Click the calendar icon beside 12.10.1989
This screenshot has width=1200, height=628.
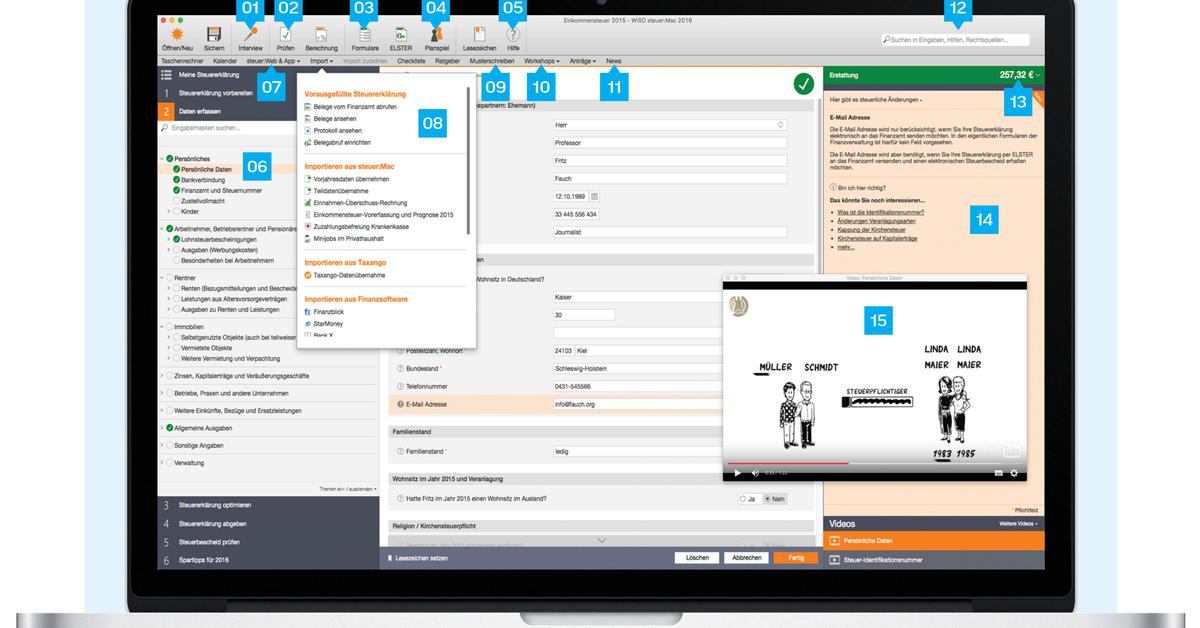click(x=594, y=196)
